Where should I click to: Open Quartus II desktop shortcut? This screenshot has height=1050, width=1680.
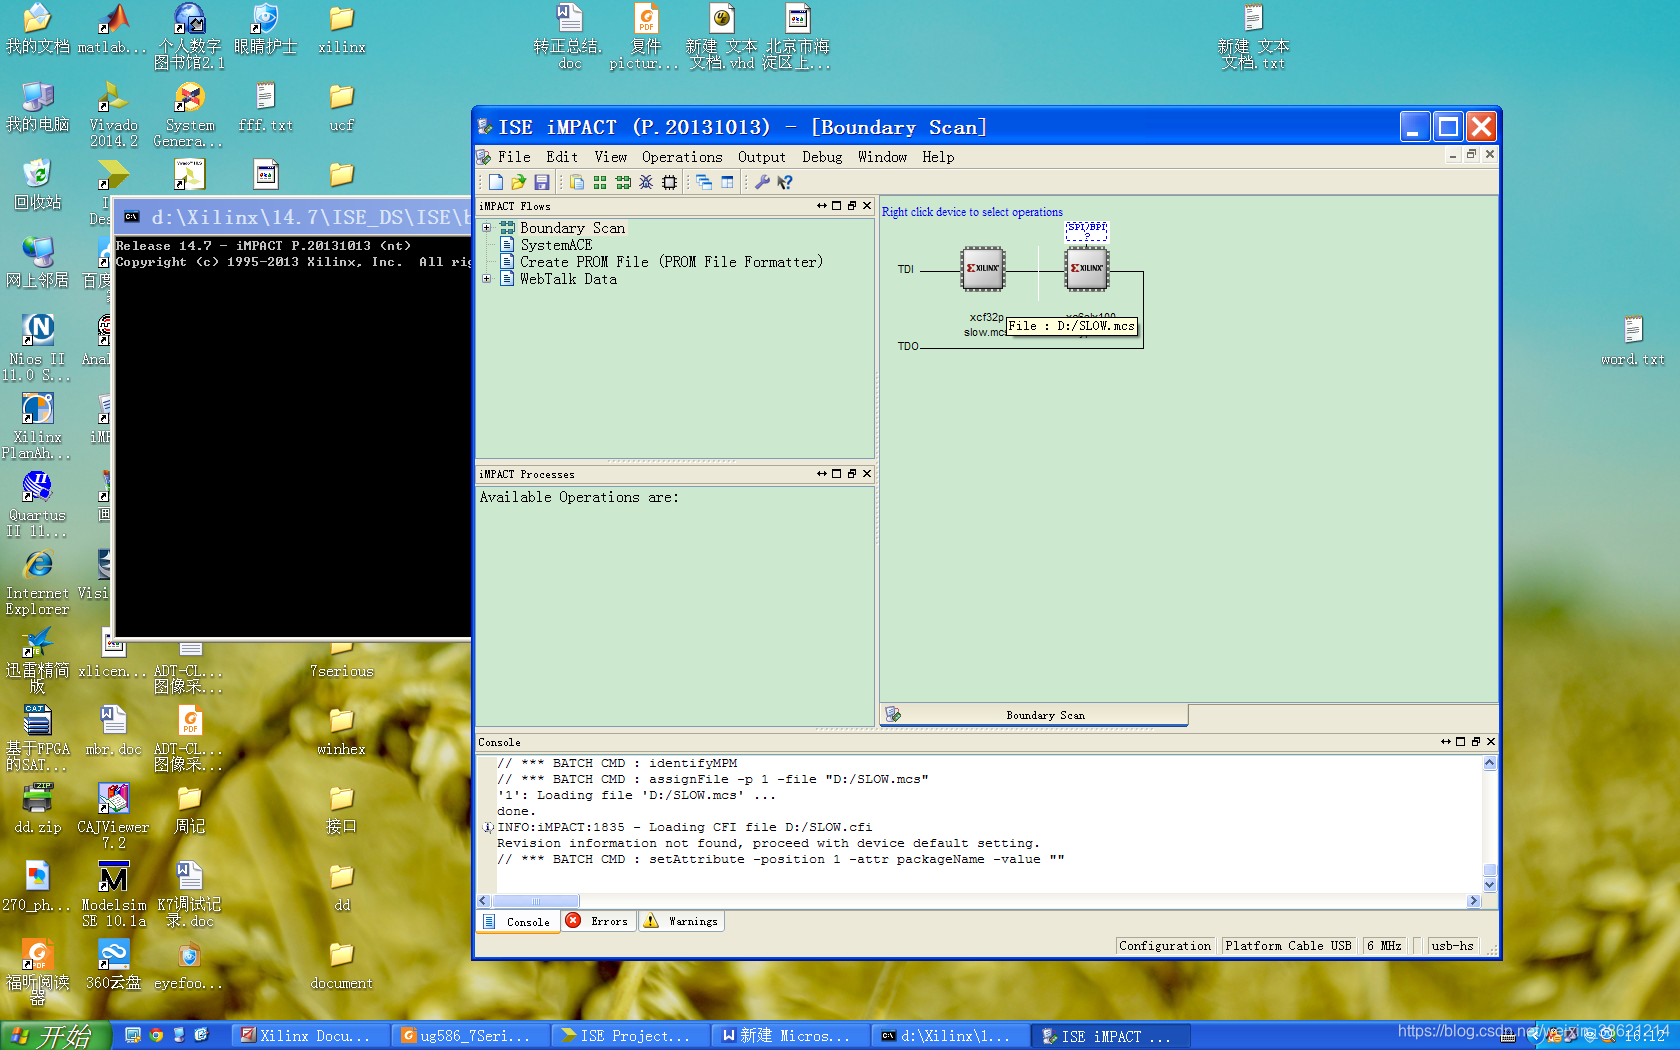coord(37,504)
